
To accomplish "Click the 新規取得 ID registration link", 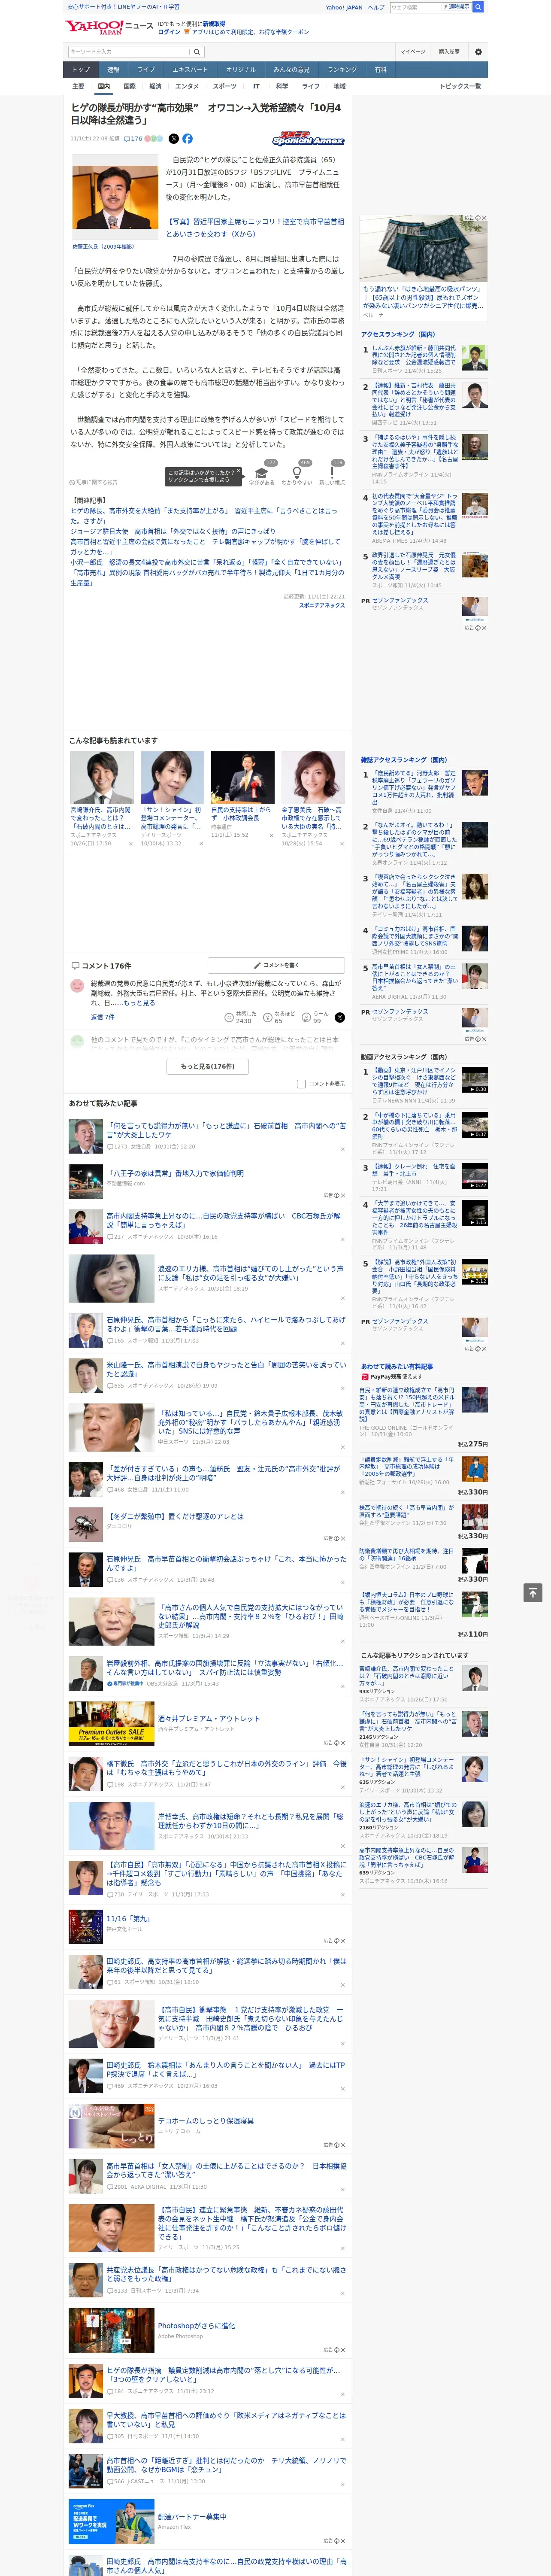I will pos(214,23).
